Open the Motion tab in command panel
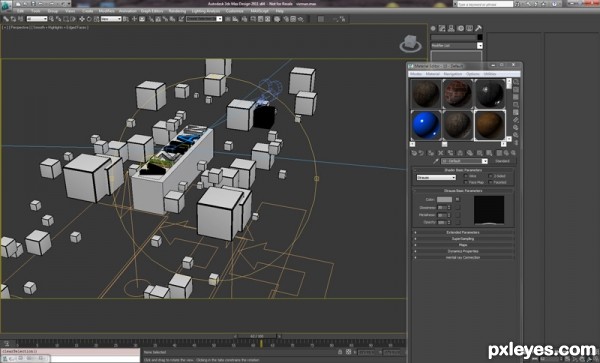 click(460, 28)
